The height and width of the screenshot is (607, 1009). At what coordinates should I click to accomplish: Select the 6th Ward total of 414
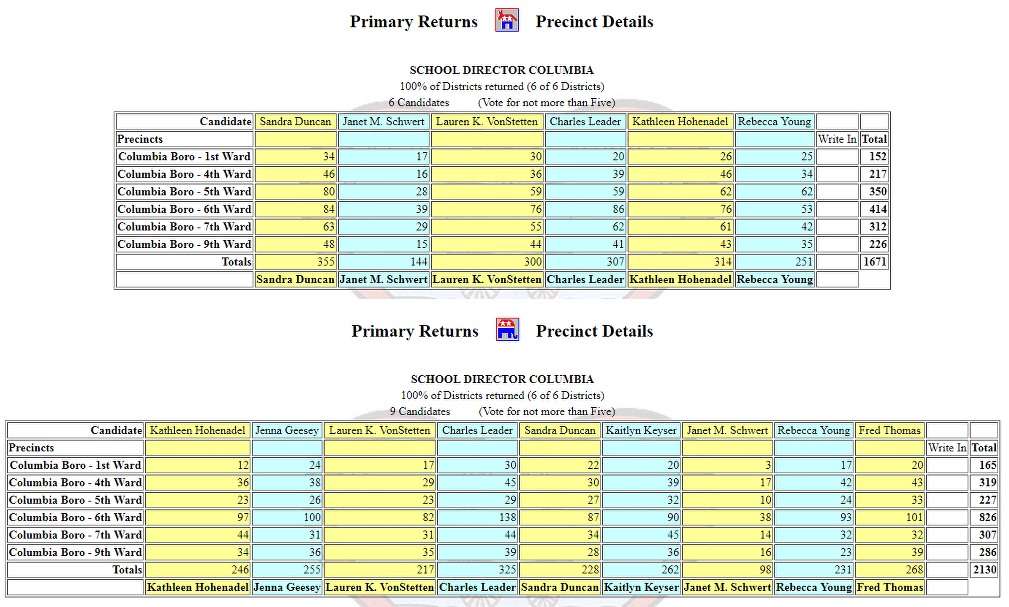(874, 209)
